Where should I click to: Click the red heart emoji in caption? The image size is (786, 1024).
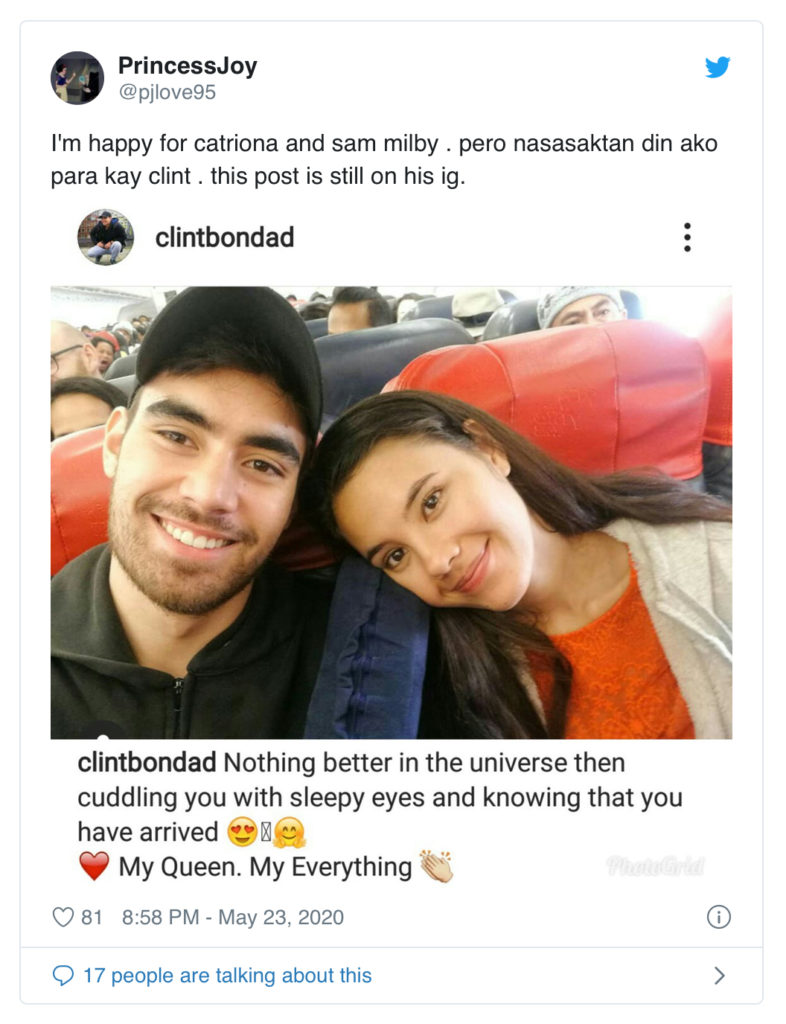pyautogui.click(x=94, y=867)
